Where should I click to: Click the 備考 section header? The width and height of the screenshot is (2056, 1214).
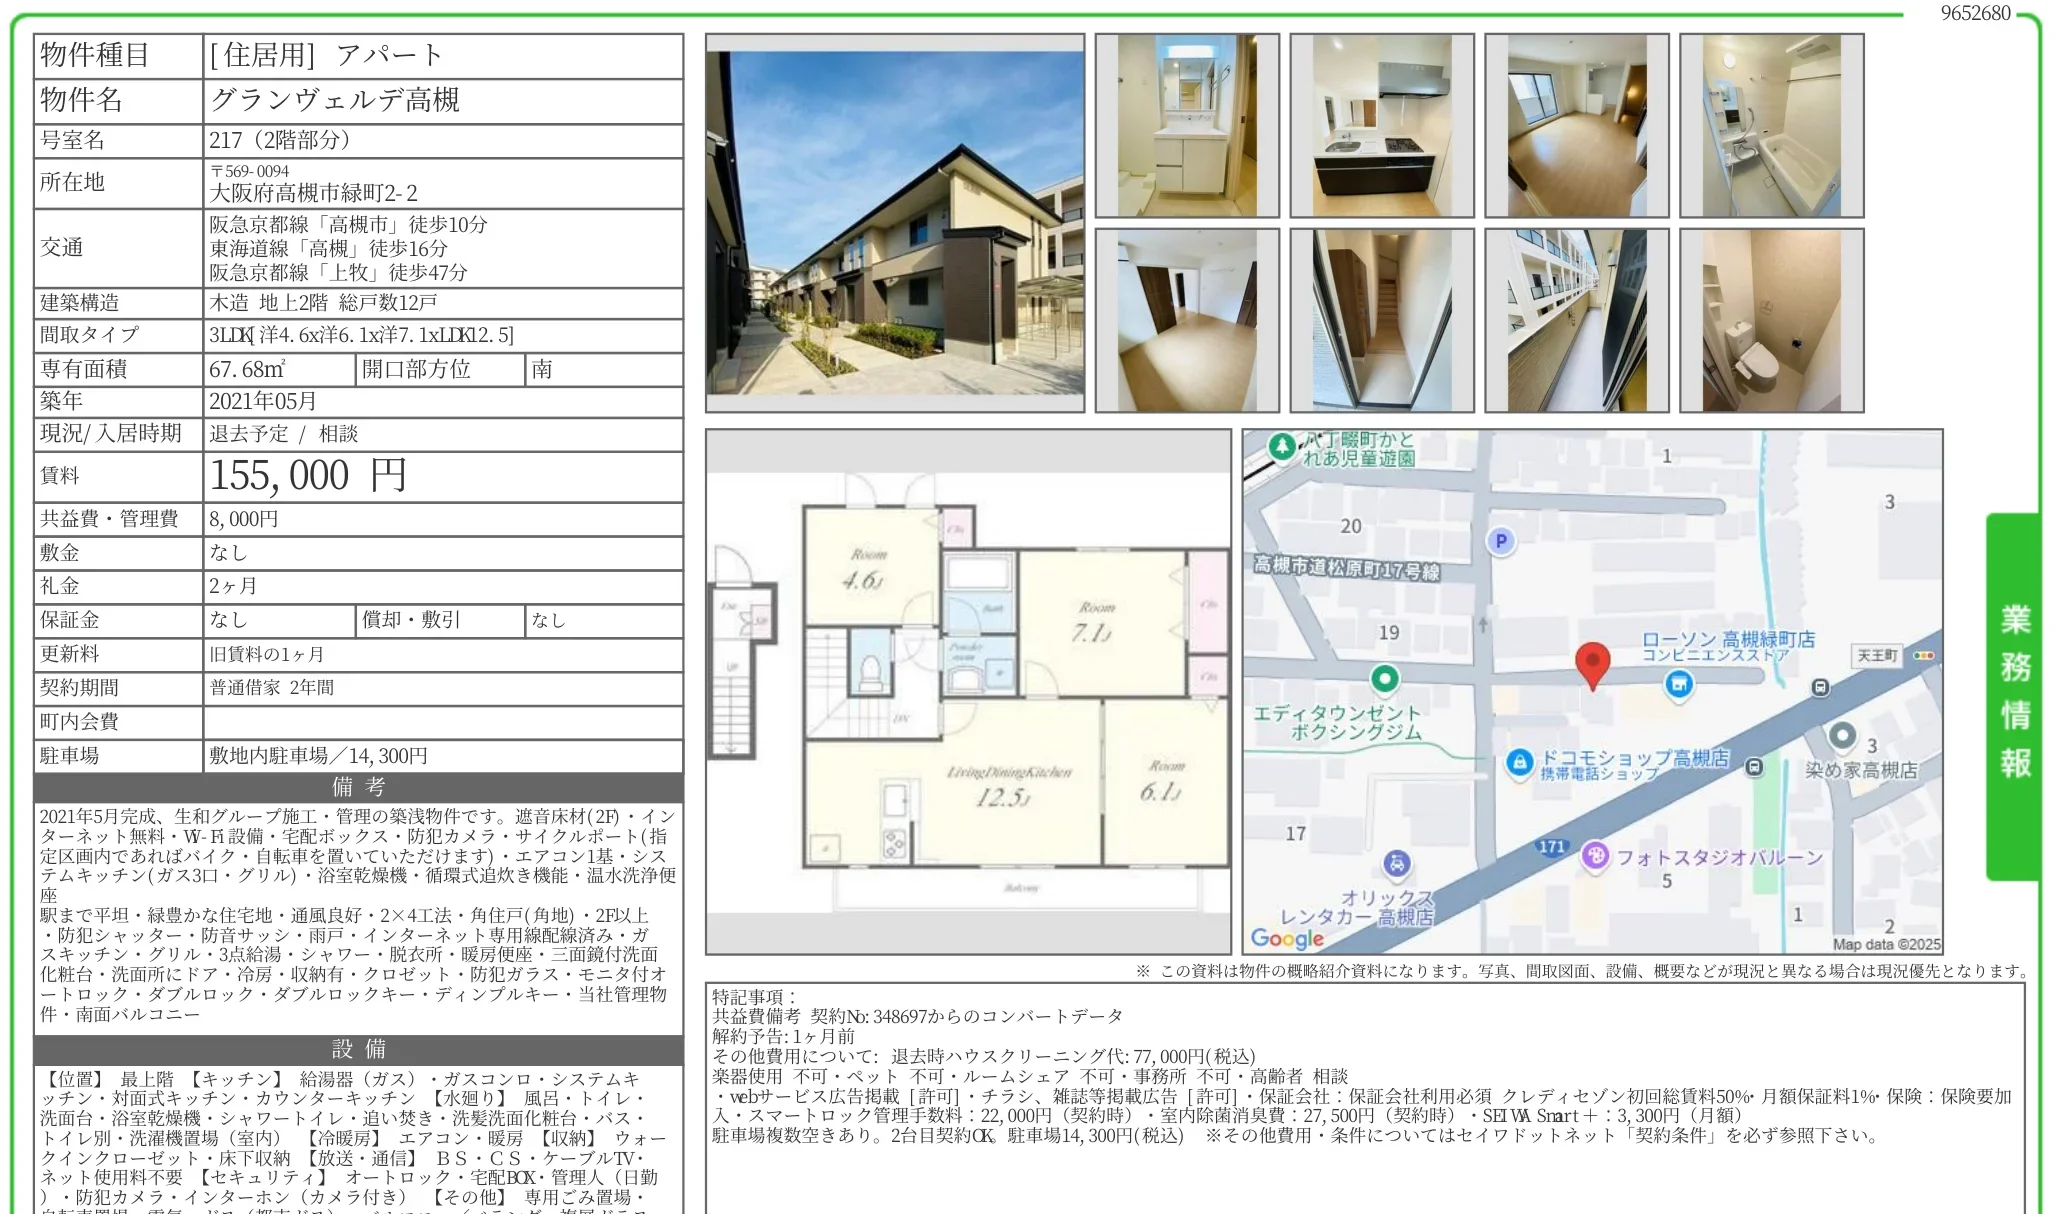(x=359, y=787)
